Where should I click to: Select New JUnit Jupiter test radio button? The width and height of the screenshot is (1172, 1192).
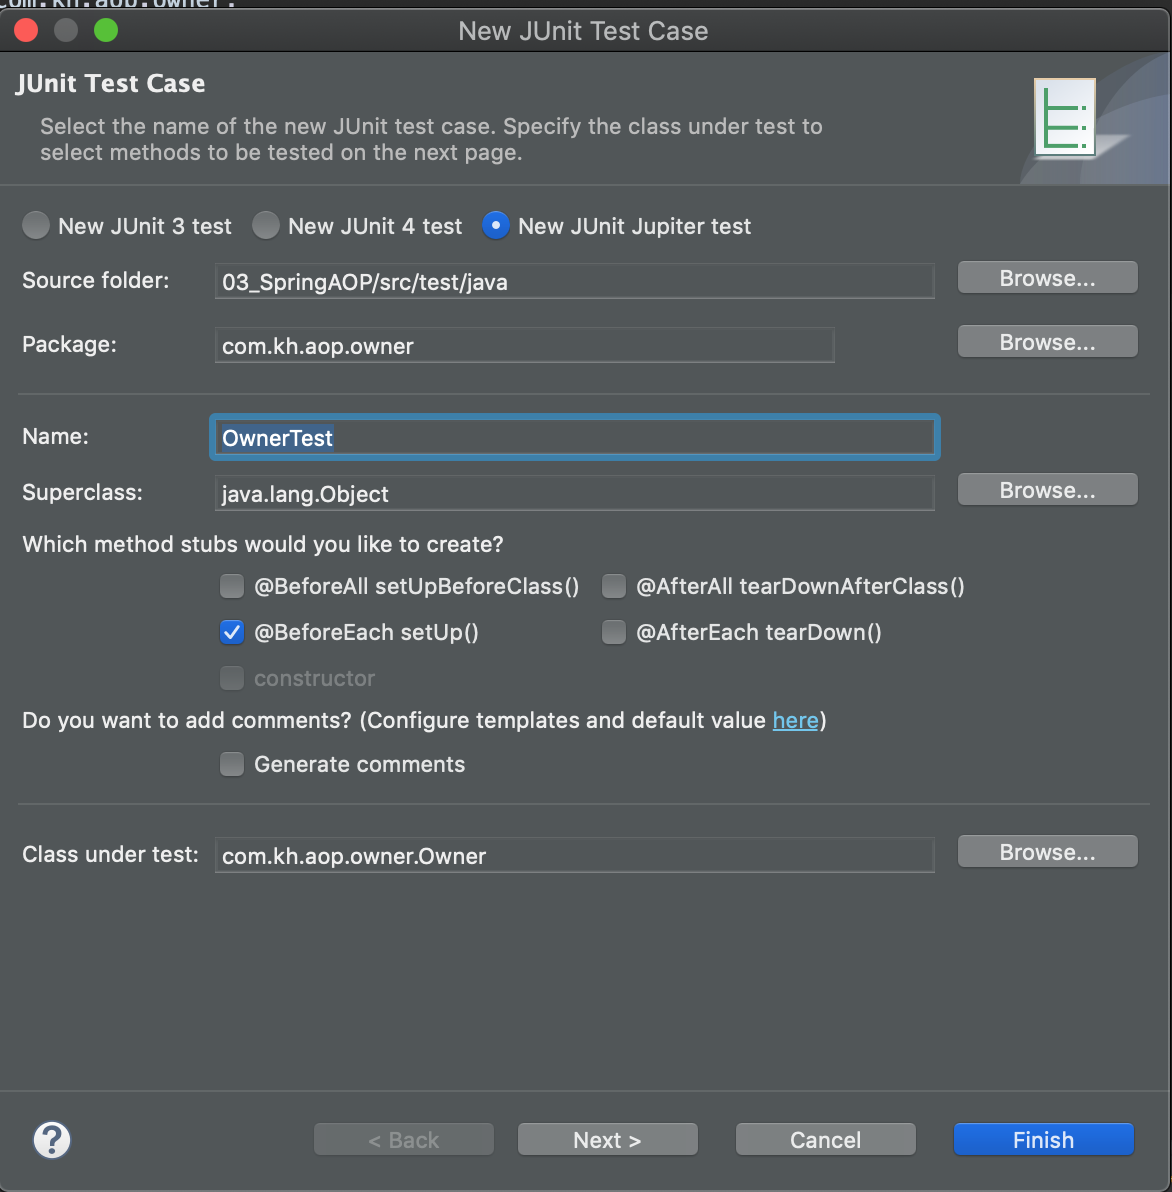tap(496, 226)
